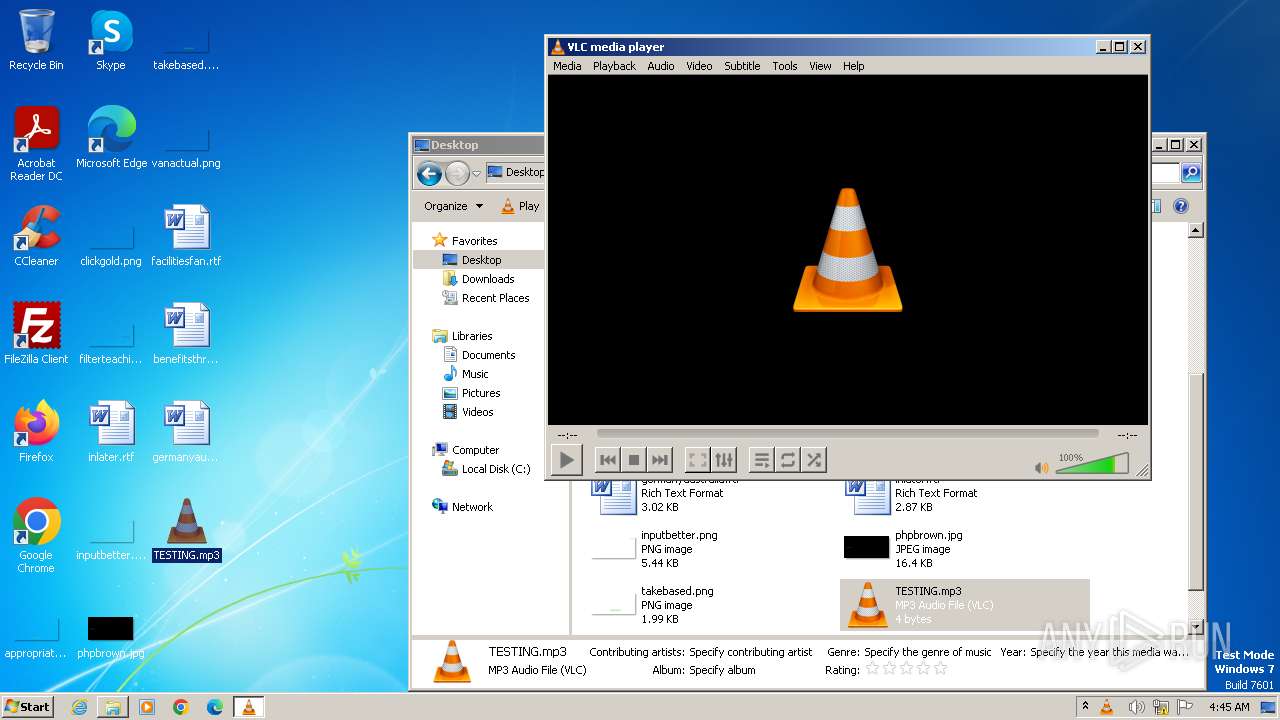The height and width of the screenshot is (720, 1280).
Task: Click VLC icon in taskbar
Action: [x=249, y=707]
